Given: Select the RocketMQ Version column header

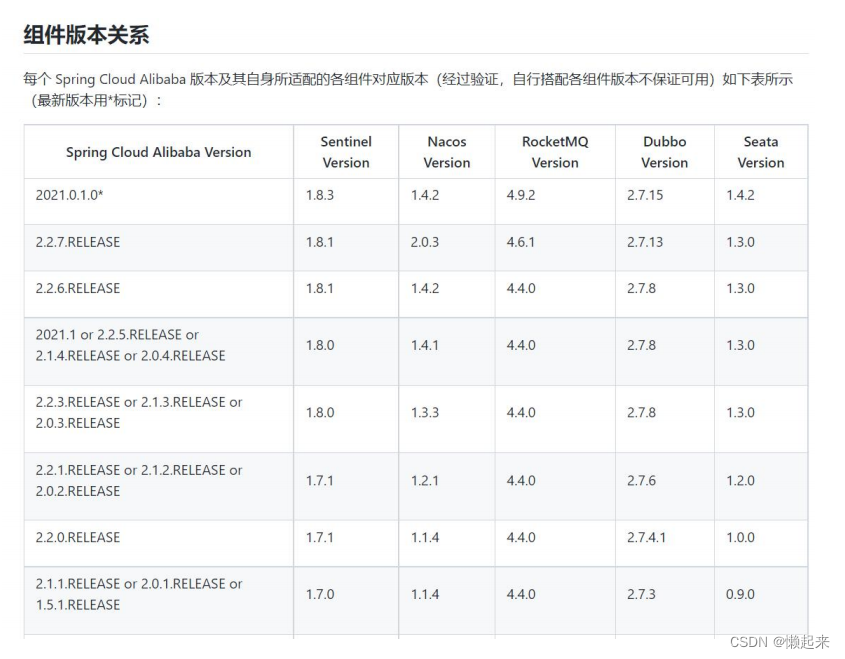Looking at the screenshot, I should pyautogui.click(x=555, y=152).
